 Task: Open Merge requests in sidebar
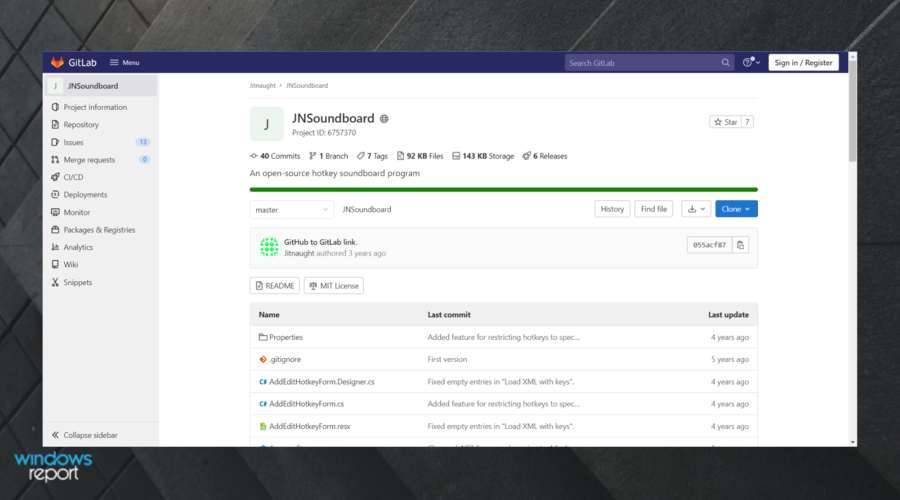(89, 160)
